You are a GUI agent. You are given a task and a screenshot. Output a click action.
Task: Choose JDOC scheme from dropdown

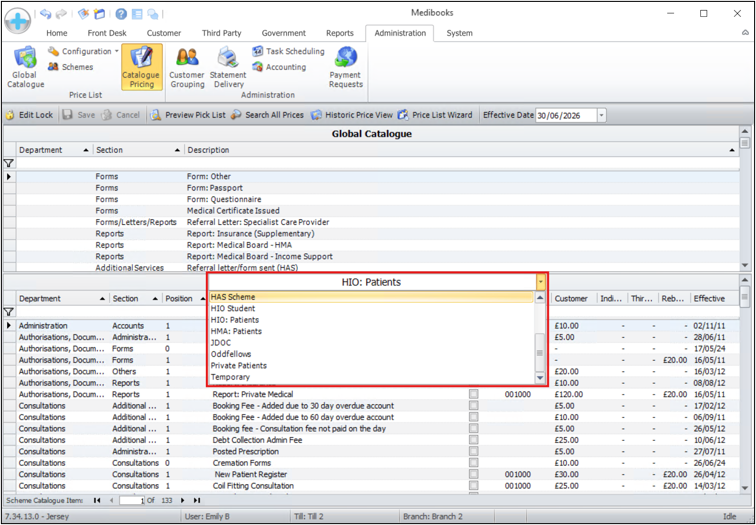[371, 343]
